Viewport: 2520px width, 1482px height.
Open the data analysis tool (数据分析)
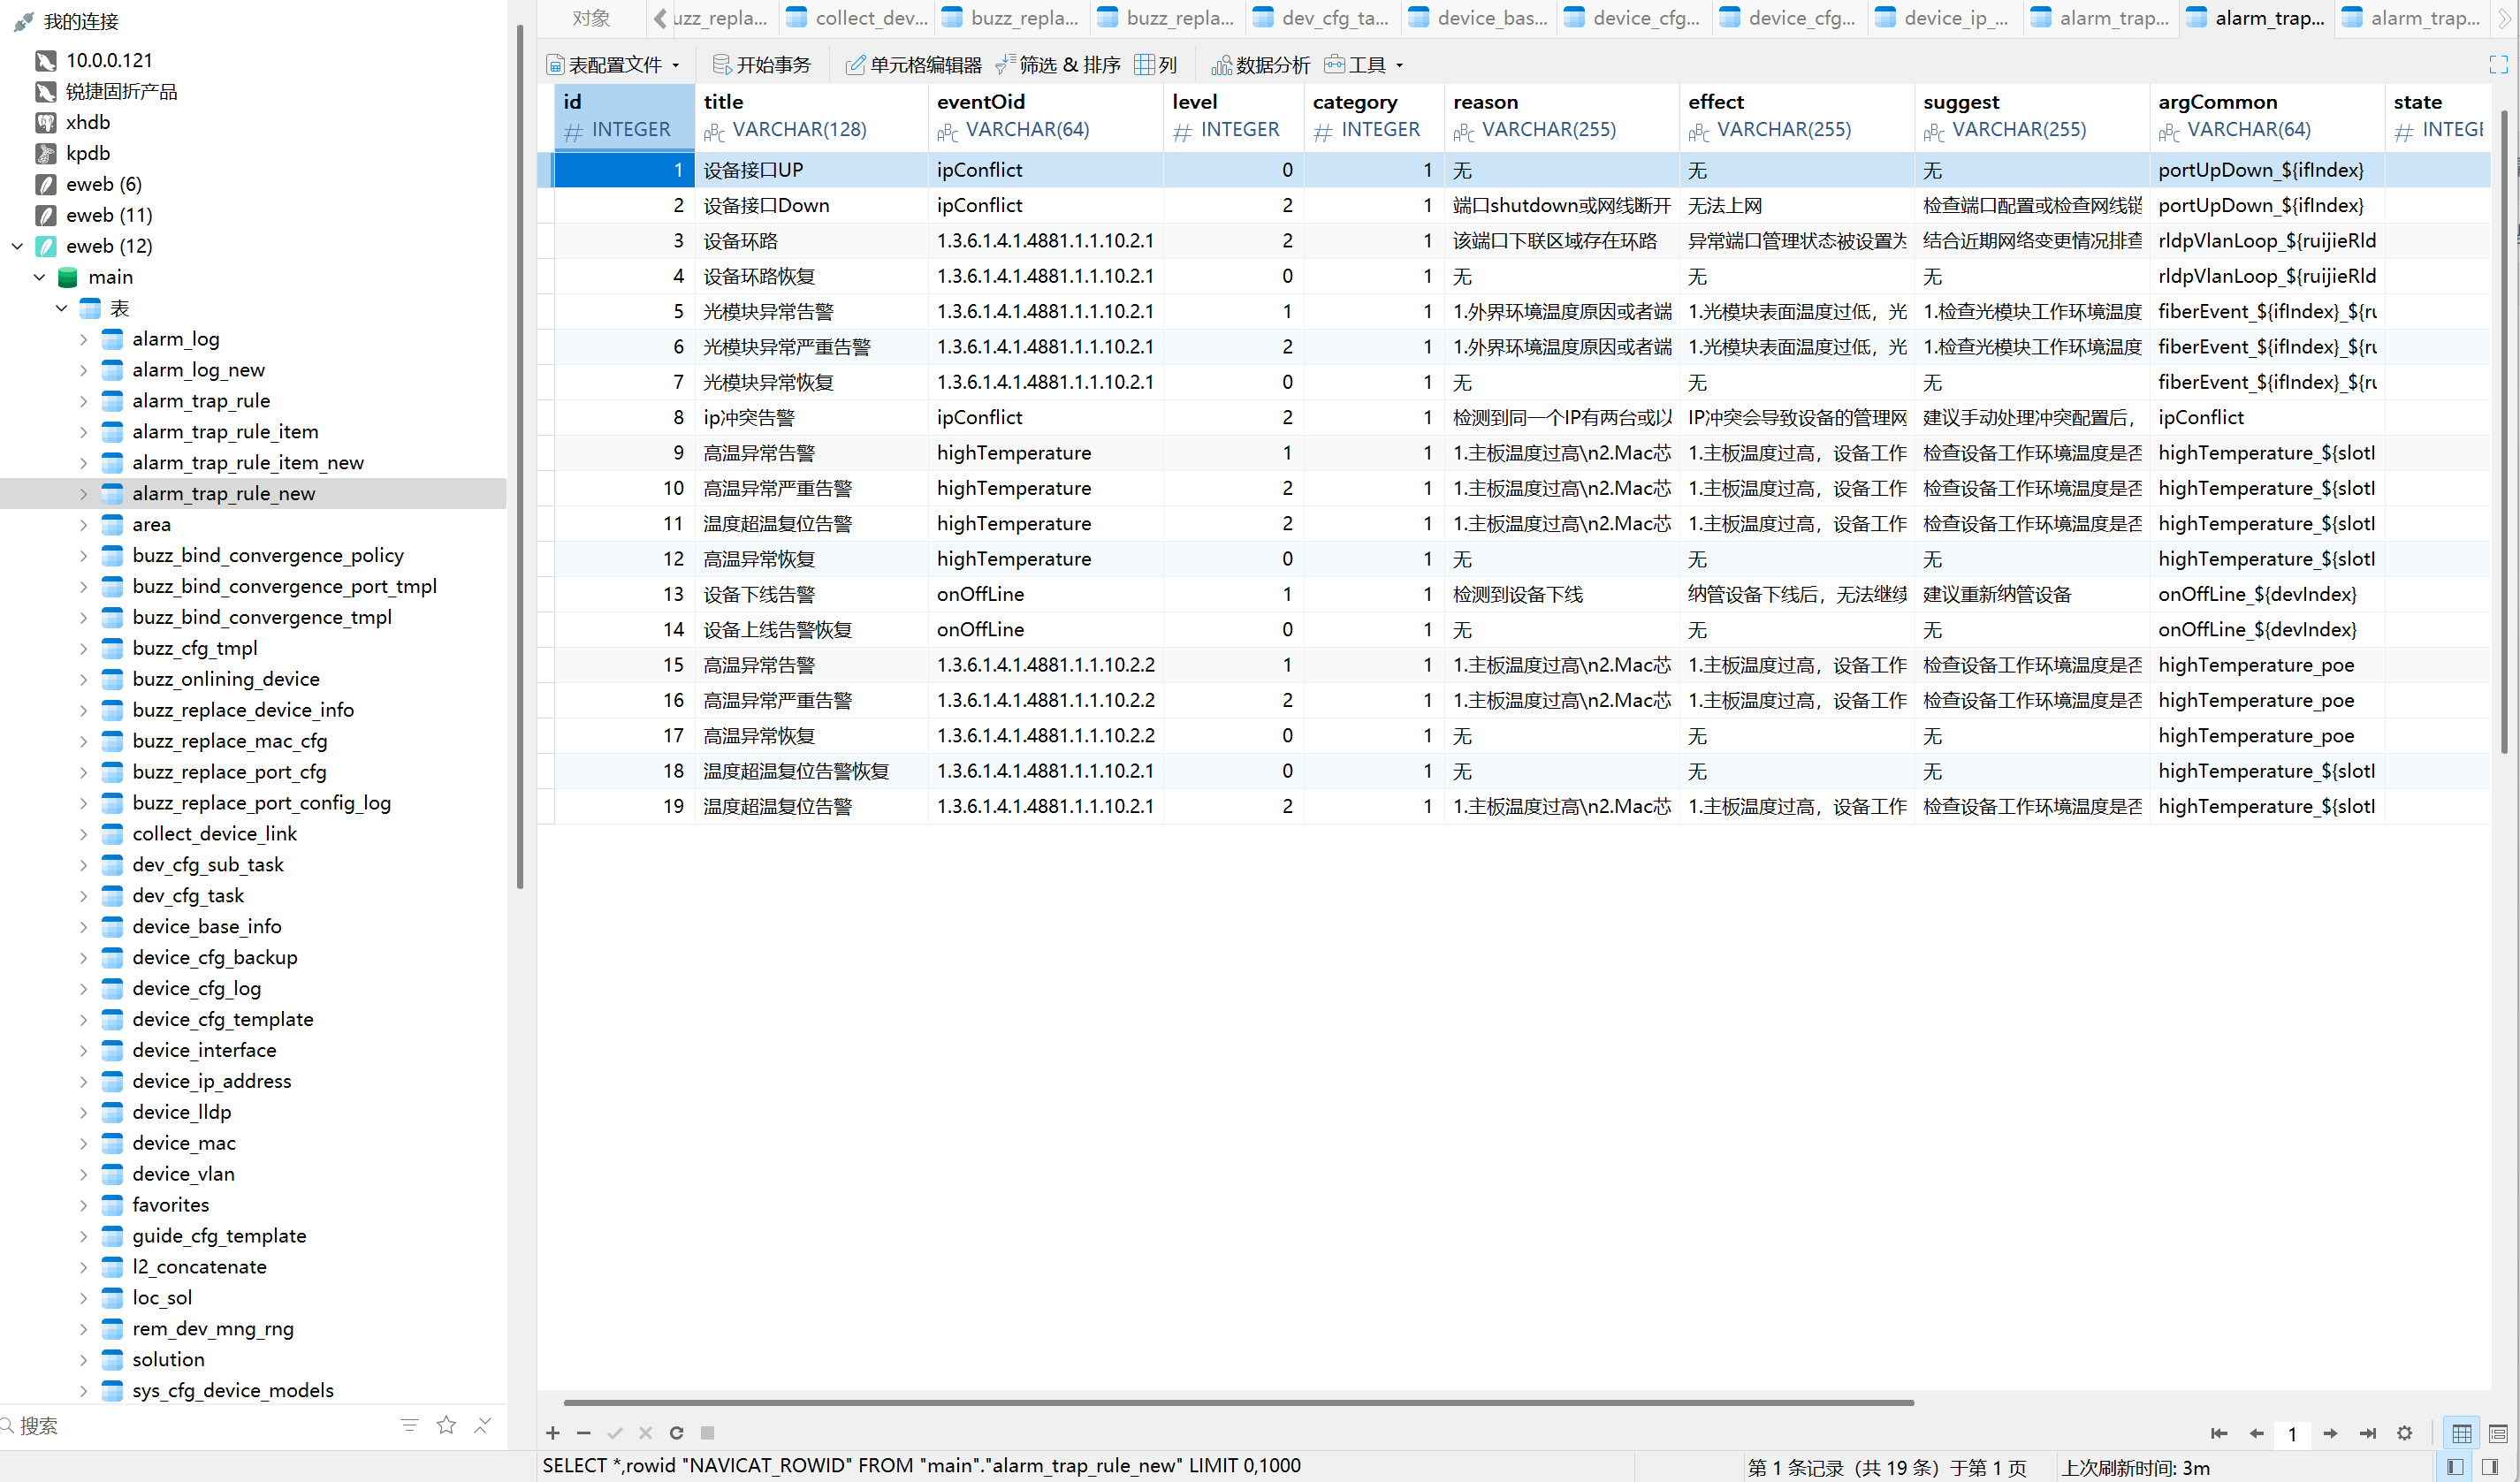[1260, 65]
